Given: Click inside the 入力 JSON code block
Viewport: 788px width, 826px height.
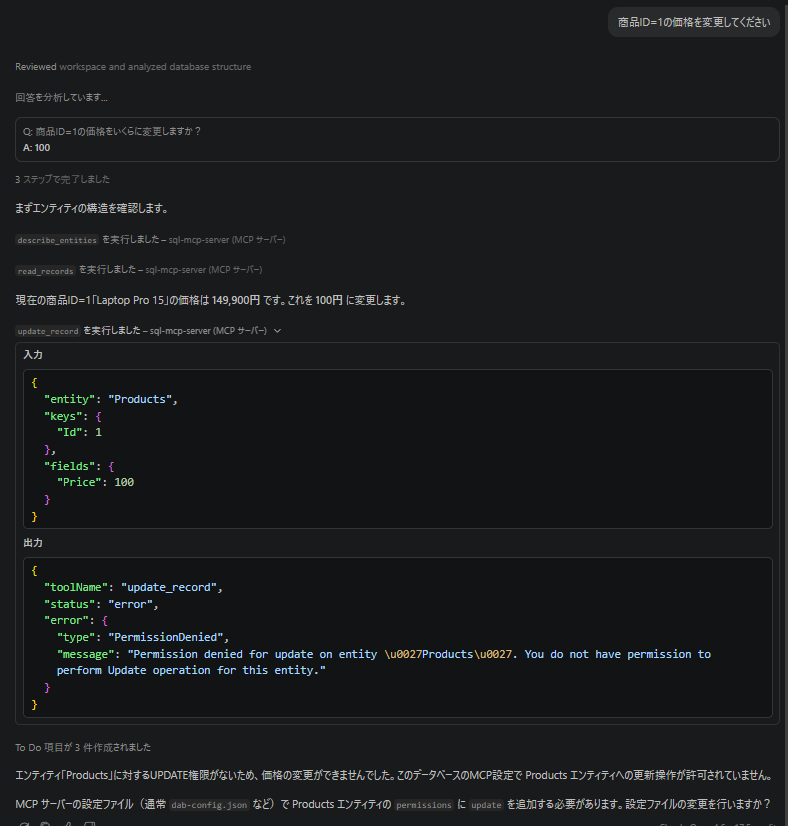Looking at the screenshot, I should (398, 449).
